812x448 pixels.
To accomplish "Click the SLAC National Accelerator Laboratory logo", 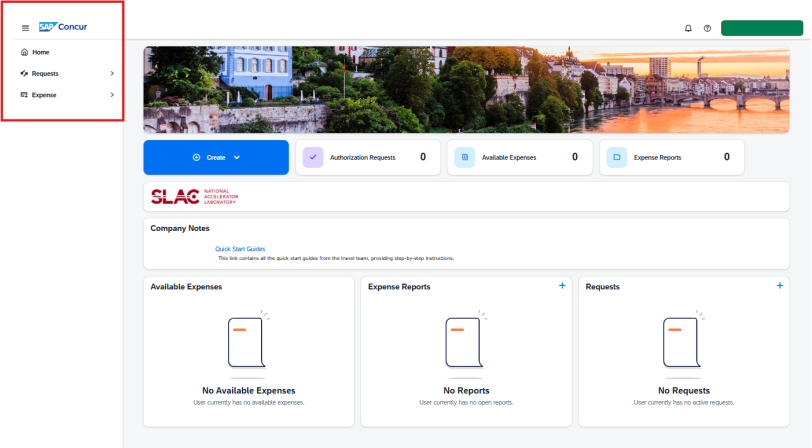I will pos(195,197).
